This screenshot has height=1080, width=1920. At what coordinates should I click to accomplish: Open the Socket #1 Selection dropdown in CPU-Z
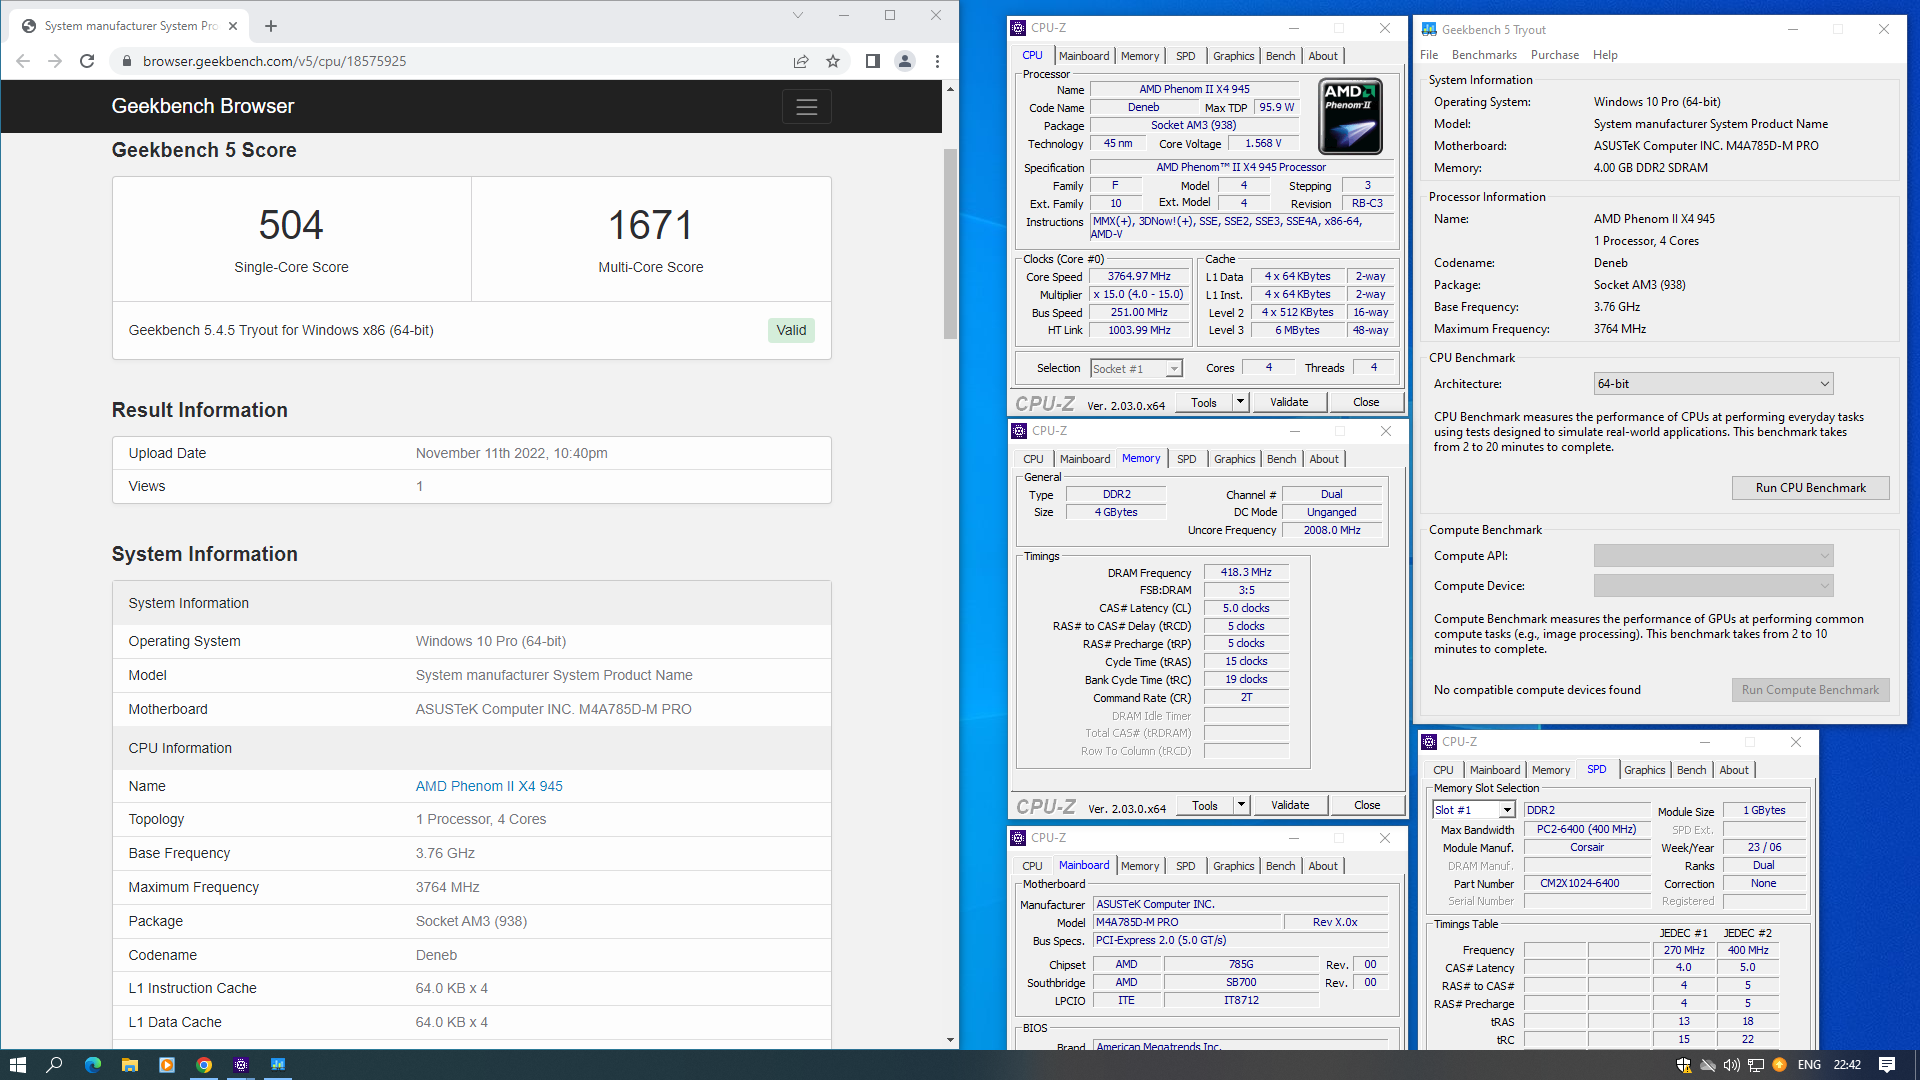pyautogui.click(x=1137, y=369)
